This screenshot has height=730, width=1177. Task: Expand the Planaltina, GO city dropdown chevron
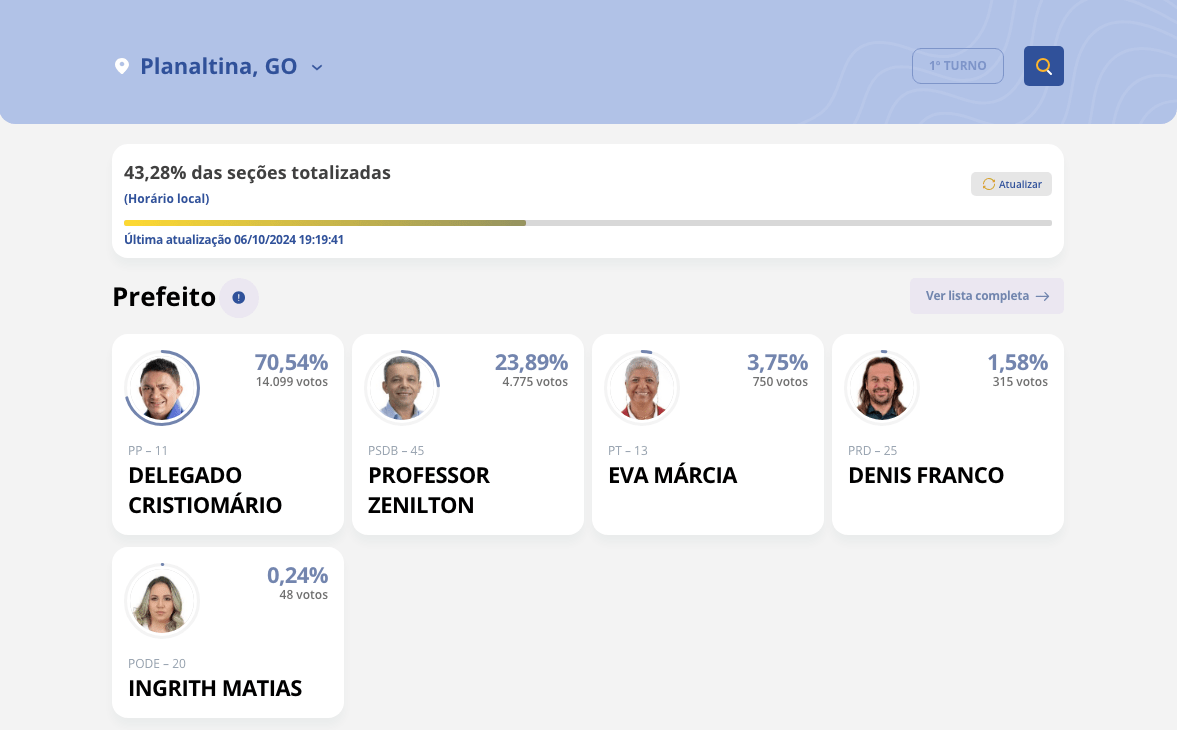[x=317, y=68]
